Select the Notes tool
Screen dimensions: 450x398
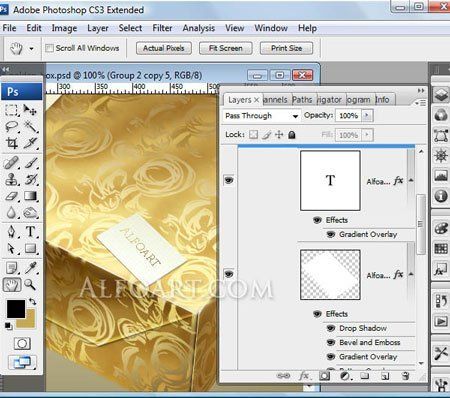tap(11, 268)
